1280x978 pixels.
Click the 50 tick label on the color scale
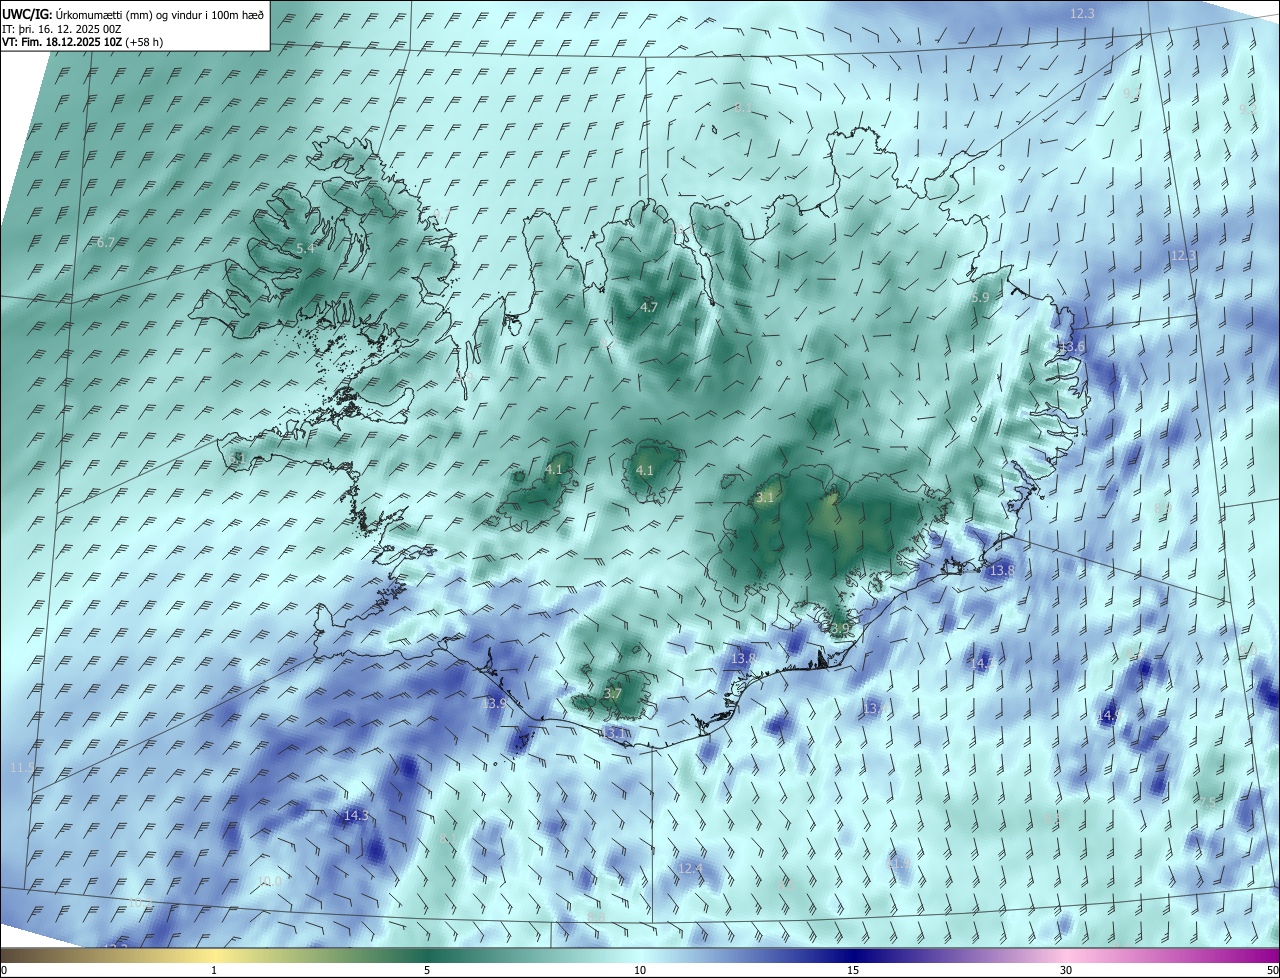[x=1272, y=970]
